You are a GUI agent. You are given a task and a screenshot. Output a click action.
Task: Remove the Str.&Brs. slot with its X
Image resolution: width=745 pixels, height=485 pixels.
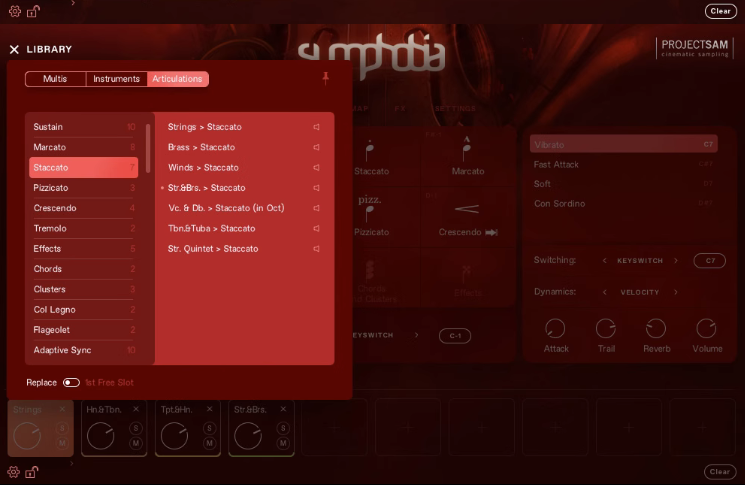(x=283, y=409)
